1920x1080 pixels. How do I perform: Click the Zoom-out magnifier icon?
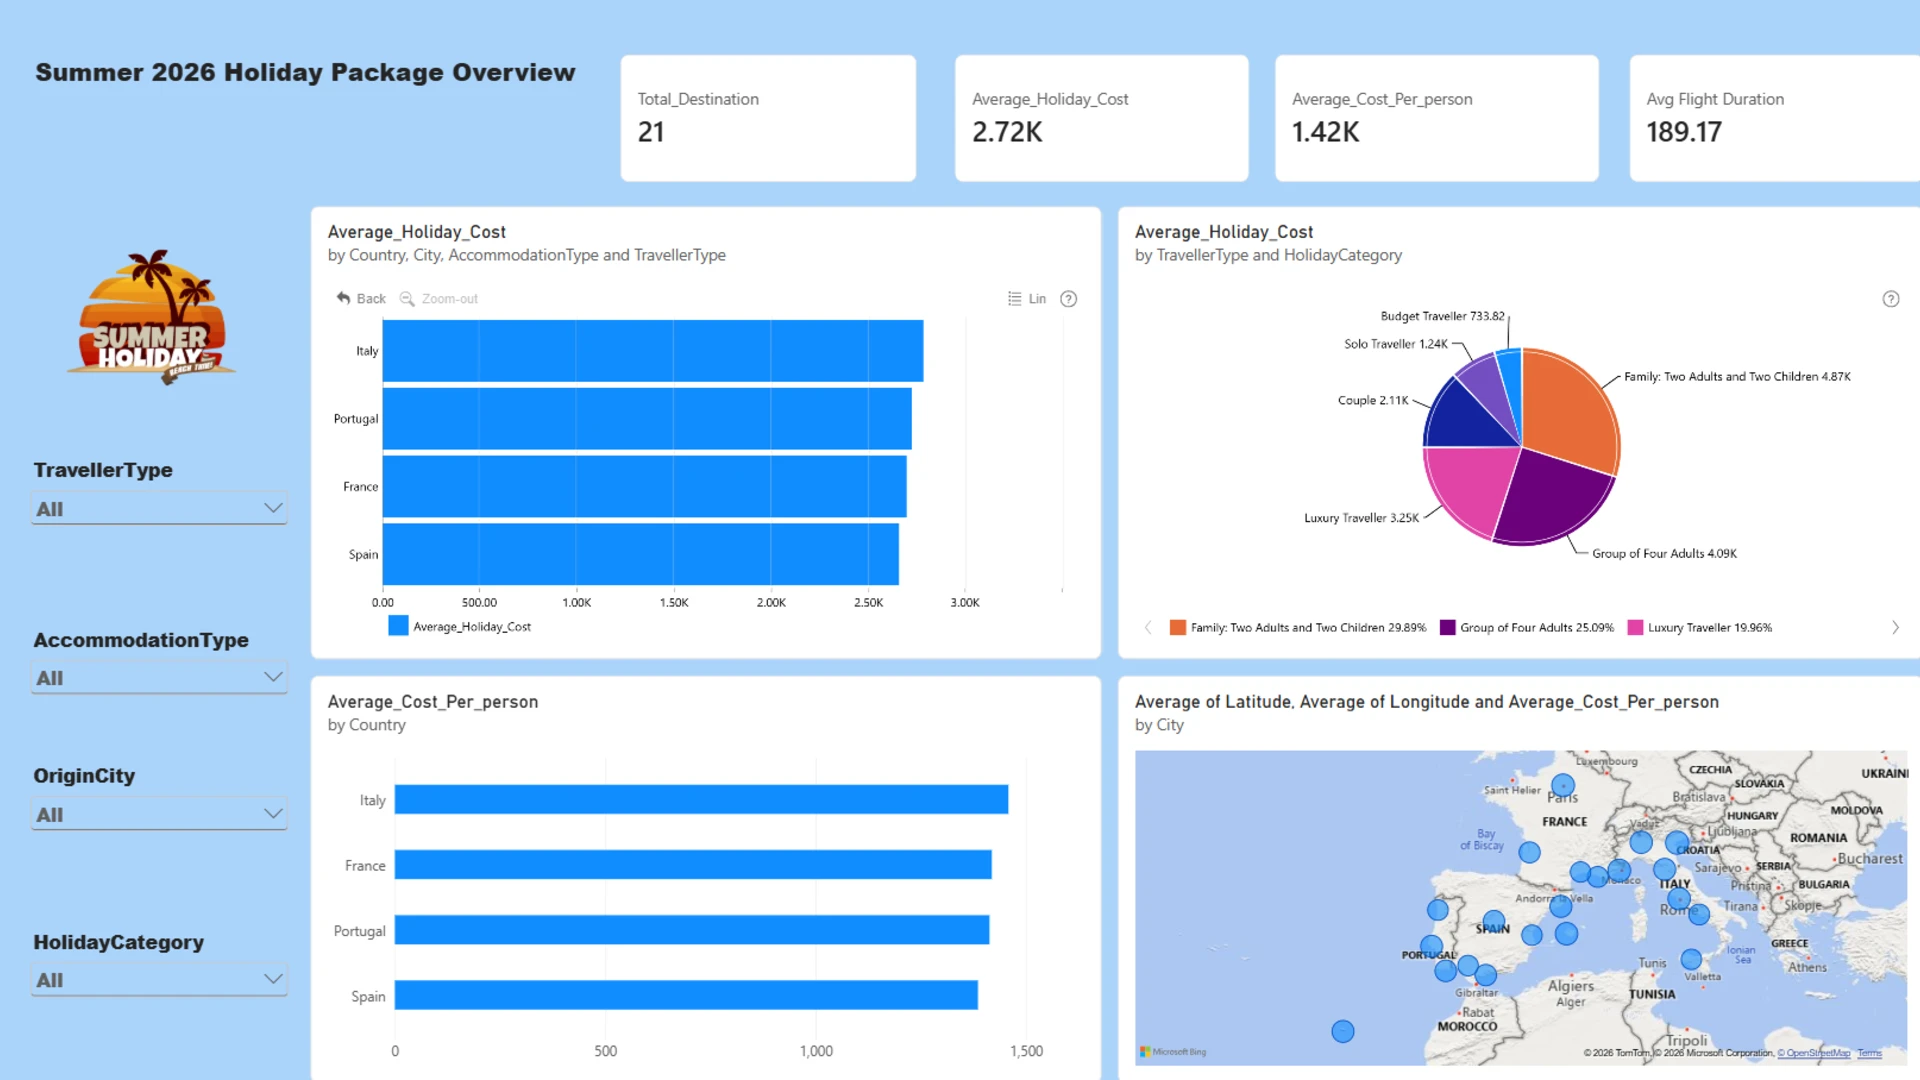(x=407, y=298)
